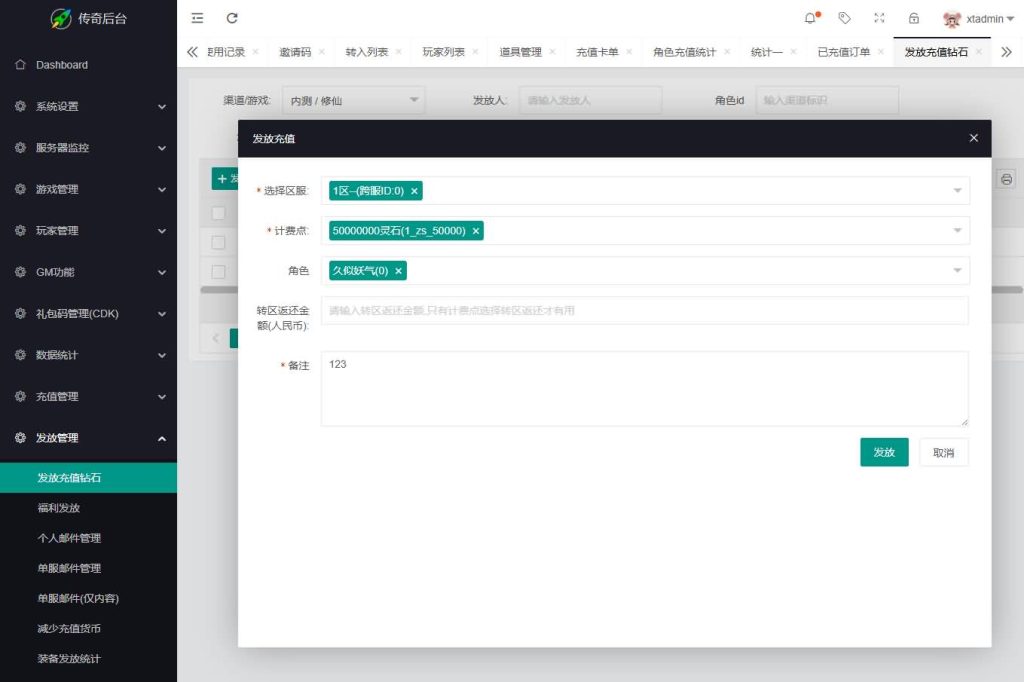Click the 发放 confirm button
The width and height of the screenshot is (1024, 682).
[883, 452]
